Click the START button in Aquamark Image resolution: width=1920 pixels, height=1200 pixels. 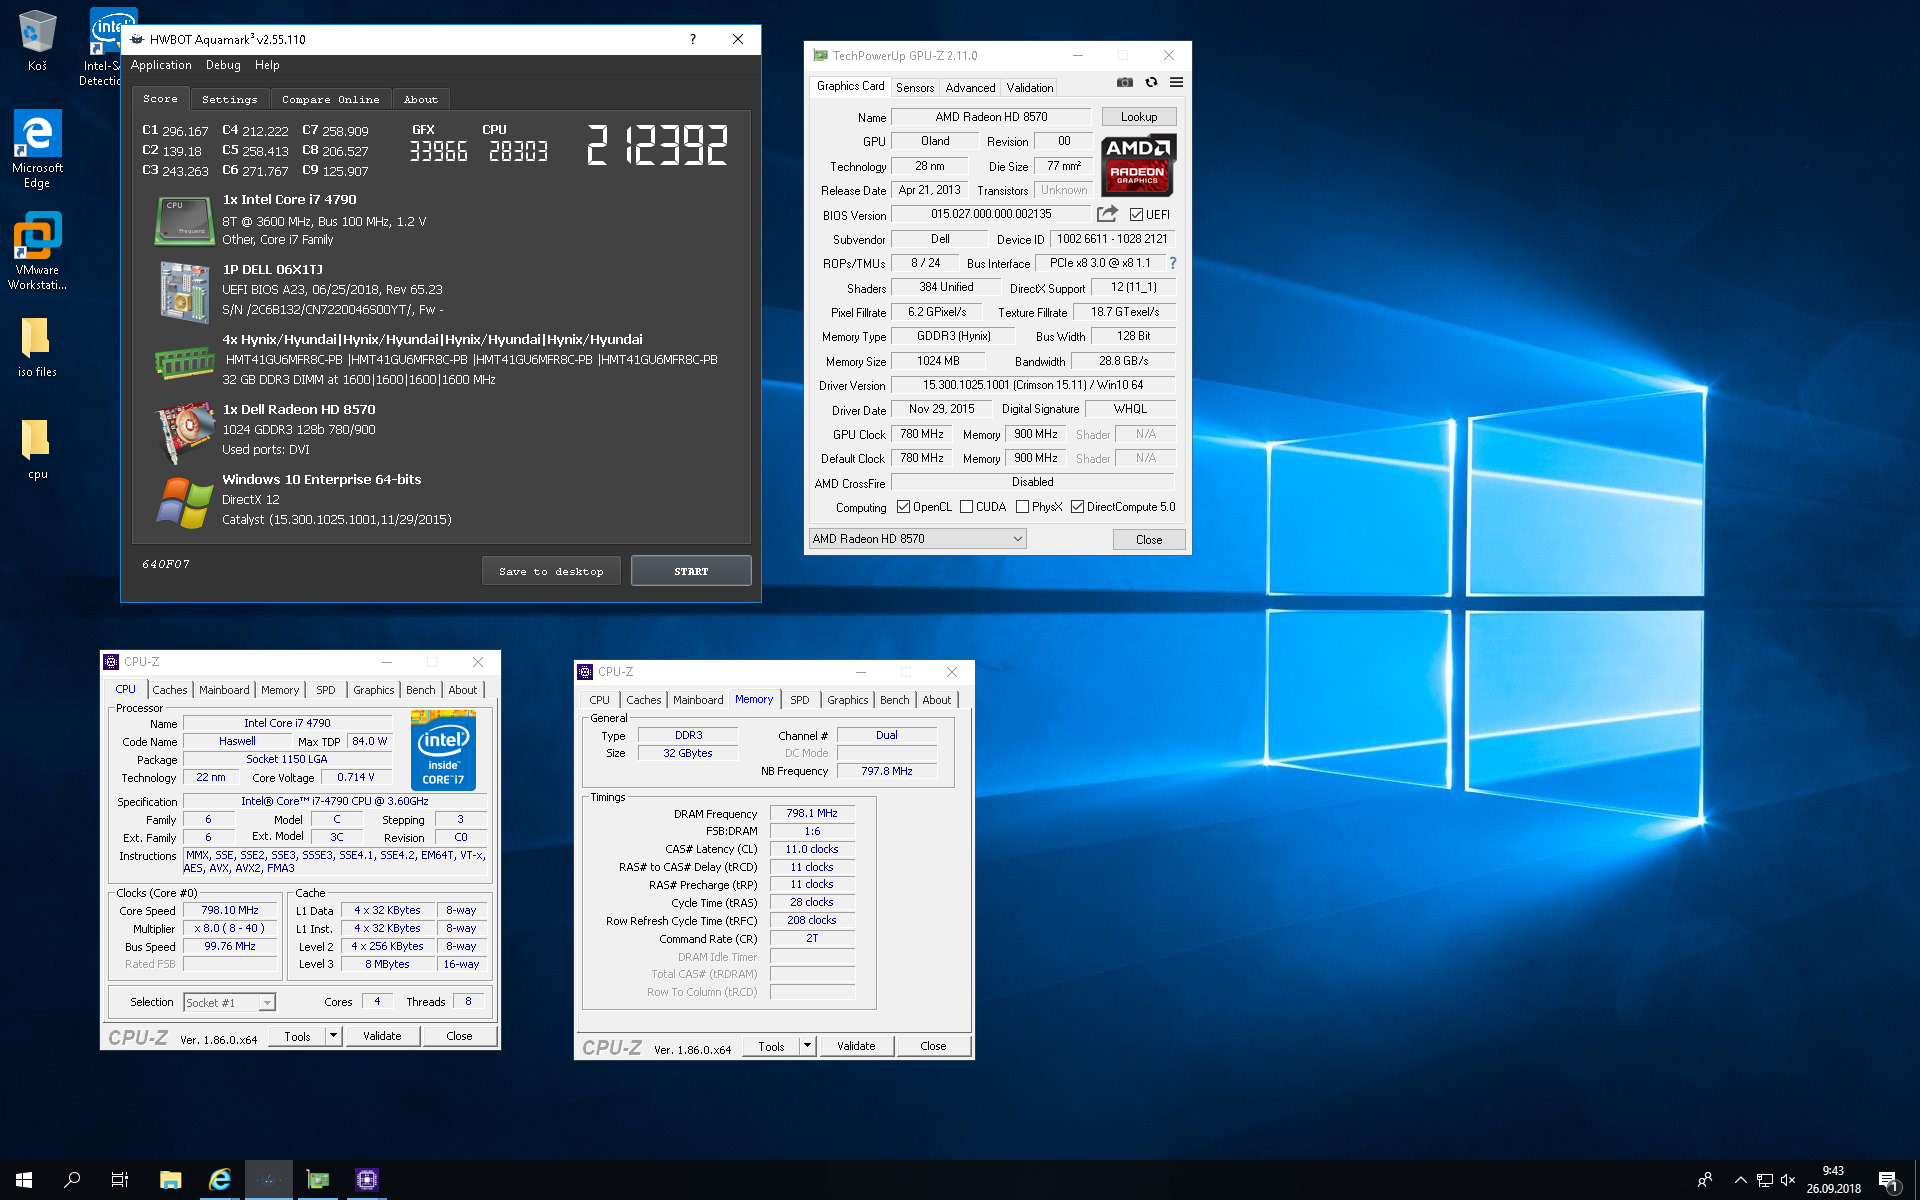(691, 571)
